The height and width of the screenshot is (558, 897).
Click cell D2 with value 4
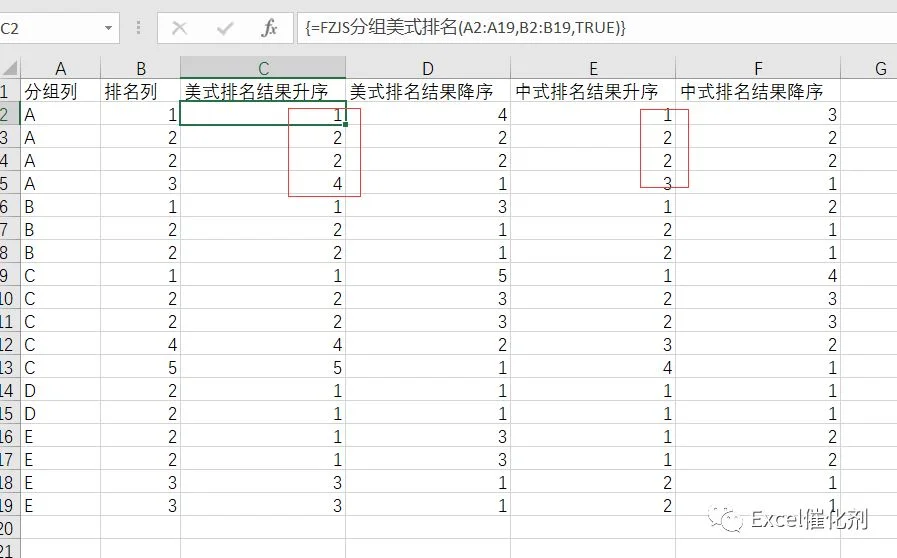(428, 114)
